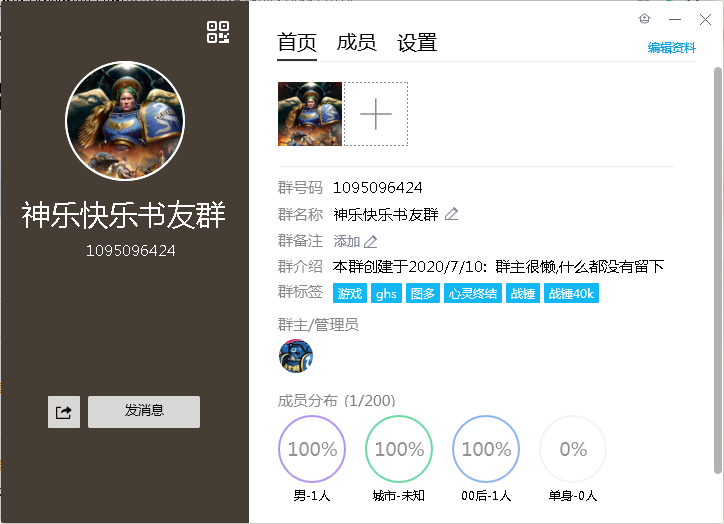Add a new group album photo
The width and height of the screenshot is (724, 524).
(x=376, y=114)
